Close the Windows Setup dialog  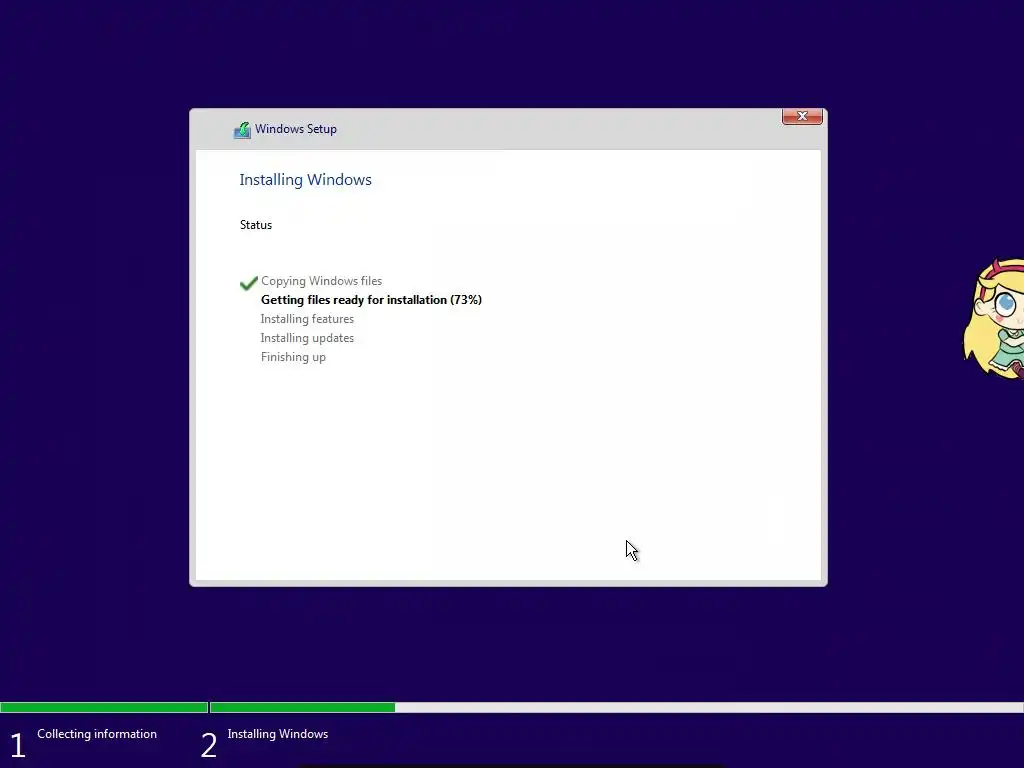point(802,116)
